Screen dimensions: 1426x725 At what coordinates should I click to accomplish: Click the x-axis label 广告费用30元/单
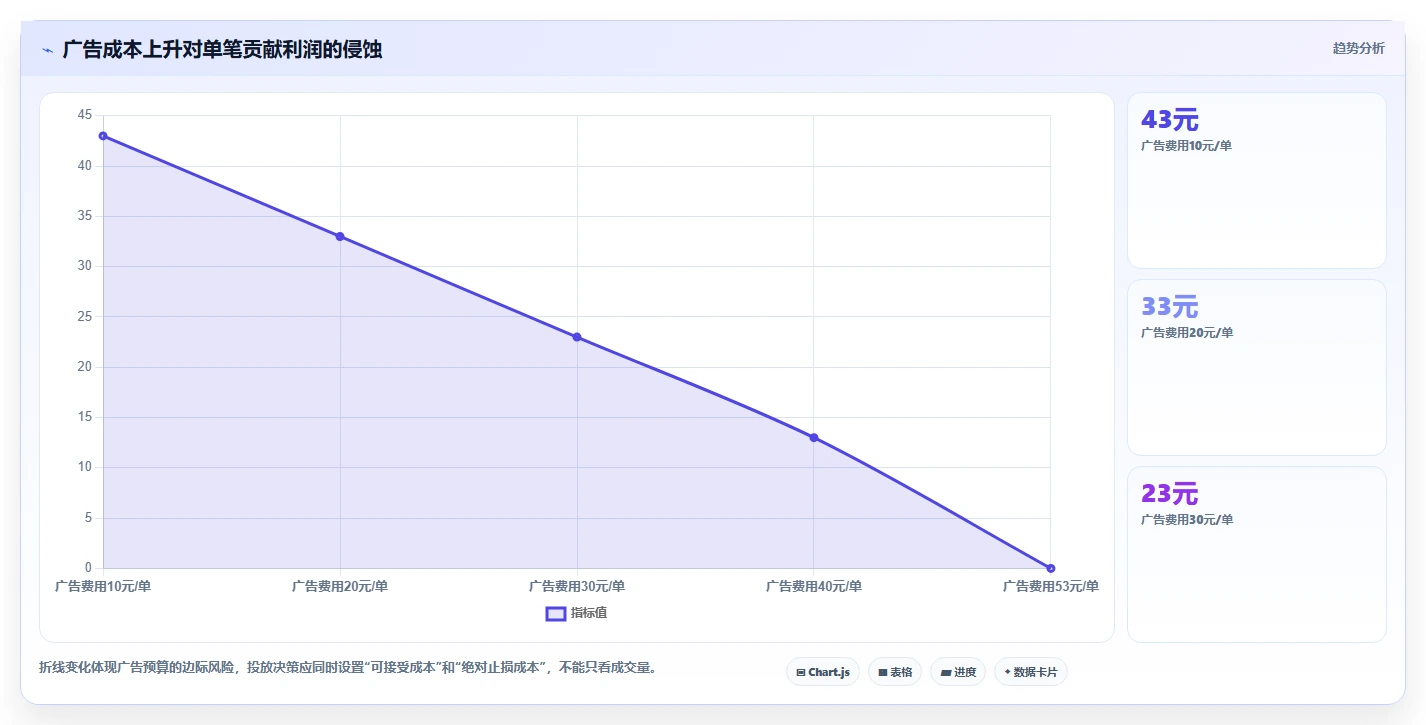[577, 586]
